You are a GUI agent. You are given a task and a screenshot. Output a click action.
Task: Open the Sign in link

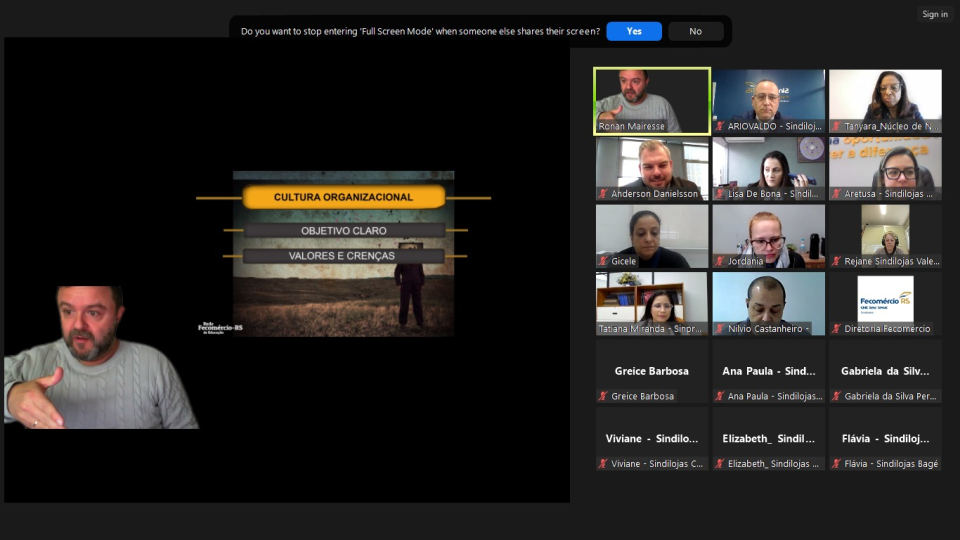pyautogui.click(x=935, y=14)
